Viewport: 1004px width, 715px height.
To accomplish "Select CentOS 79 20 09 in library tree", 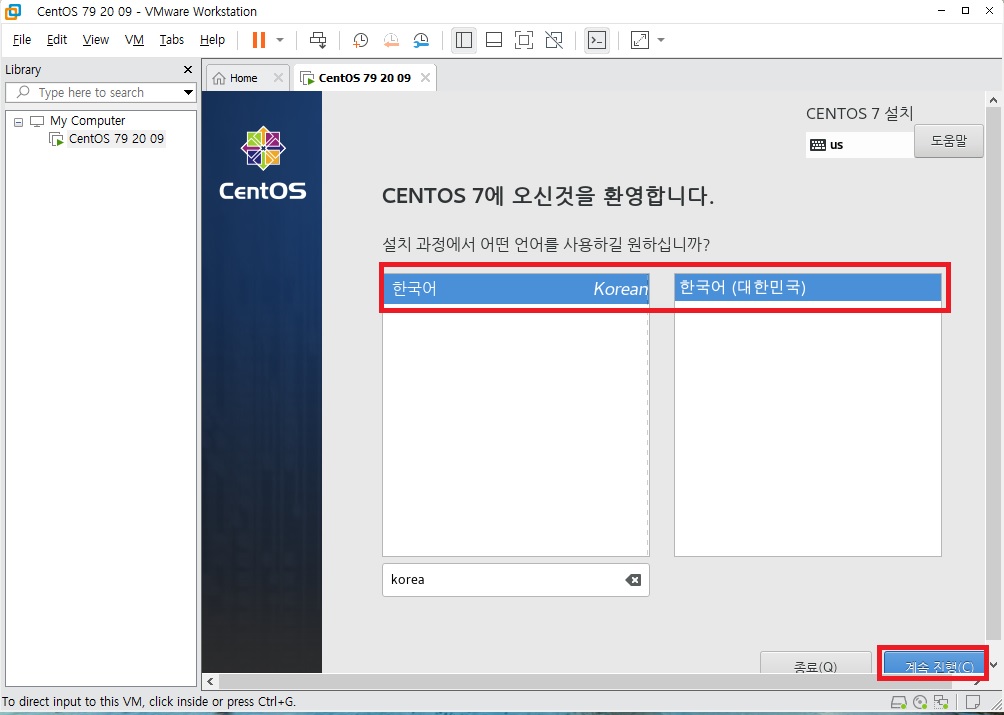I will pyautogui.click(x=116, y=138).
